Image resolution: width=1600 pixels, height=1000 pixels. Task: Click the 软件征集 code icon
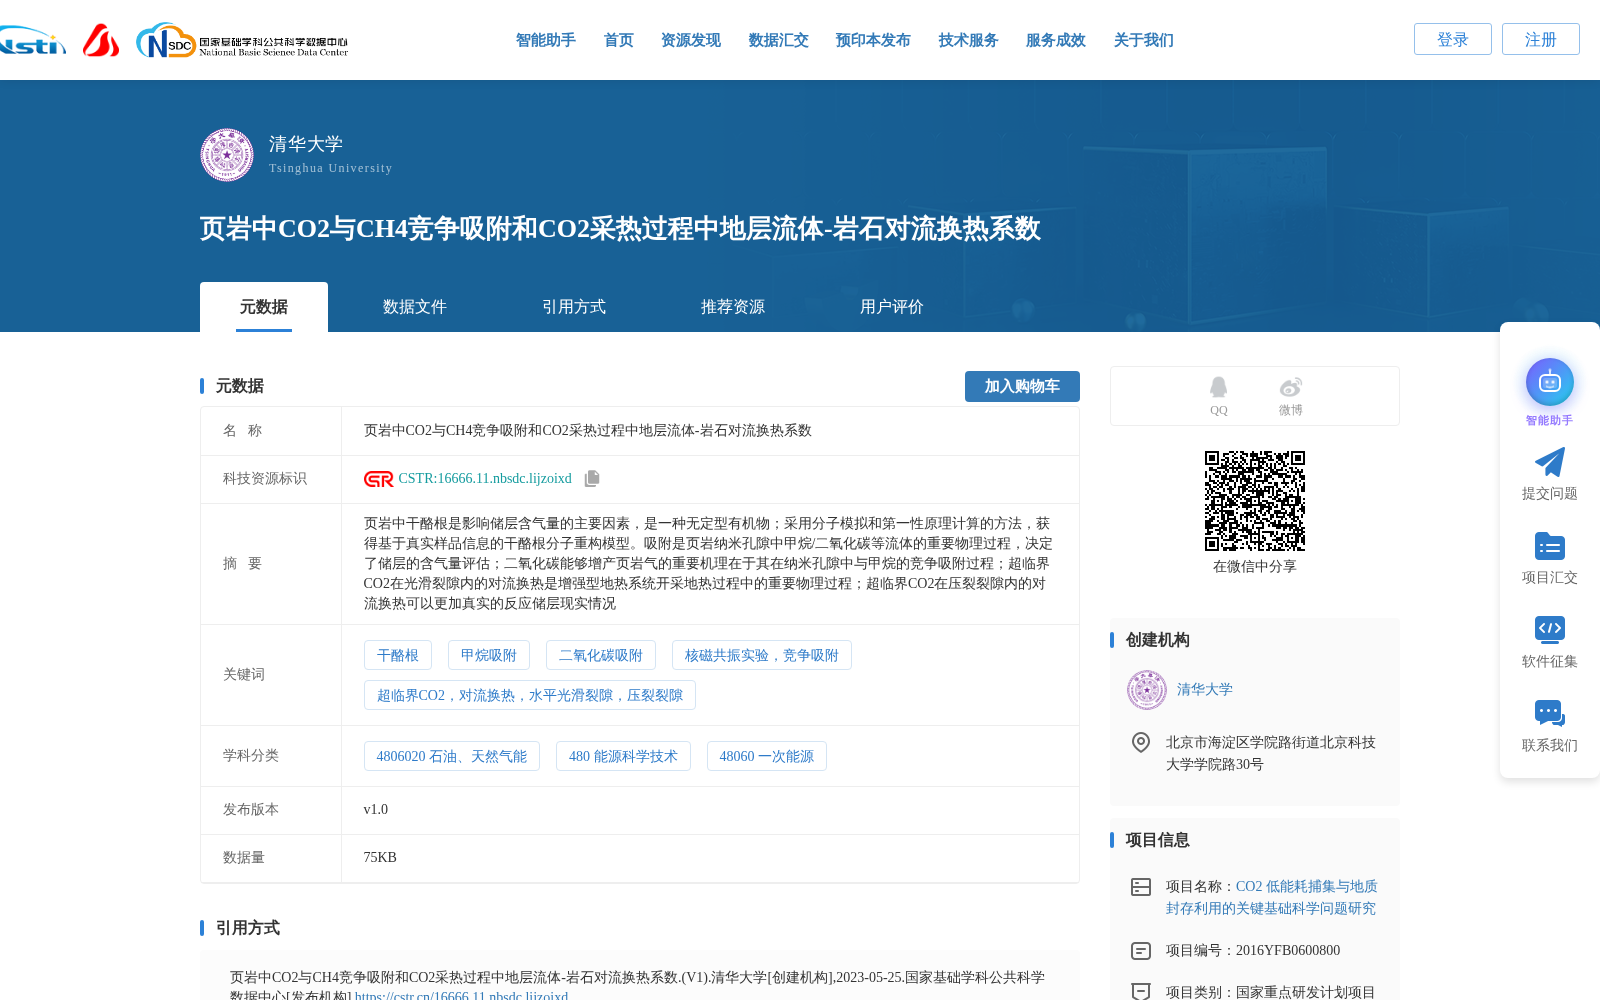pos(1550,629)
